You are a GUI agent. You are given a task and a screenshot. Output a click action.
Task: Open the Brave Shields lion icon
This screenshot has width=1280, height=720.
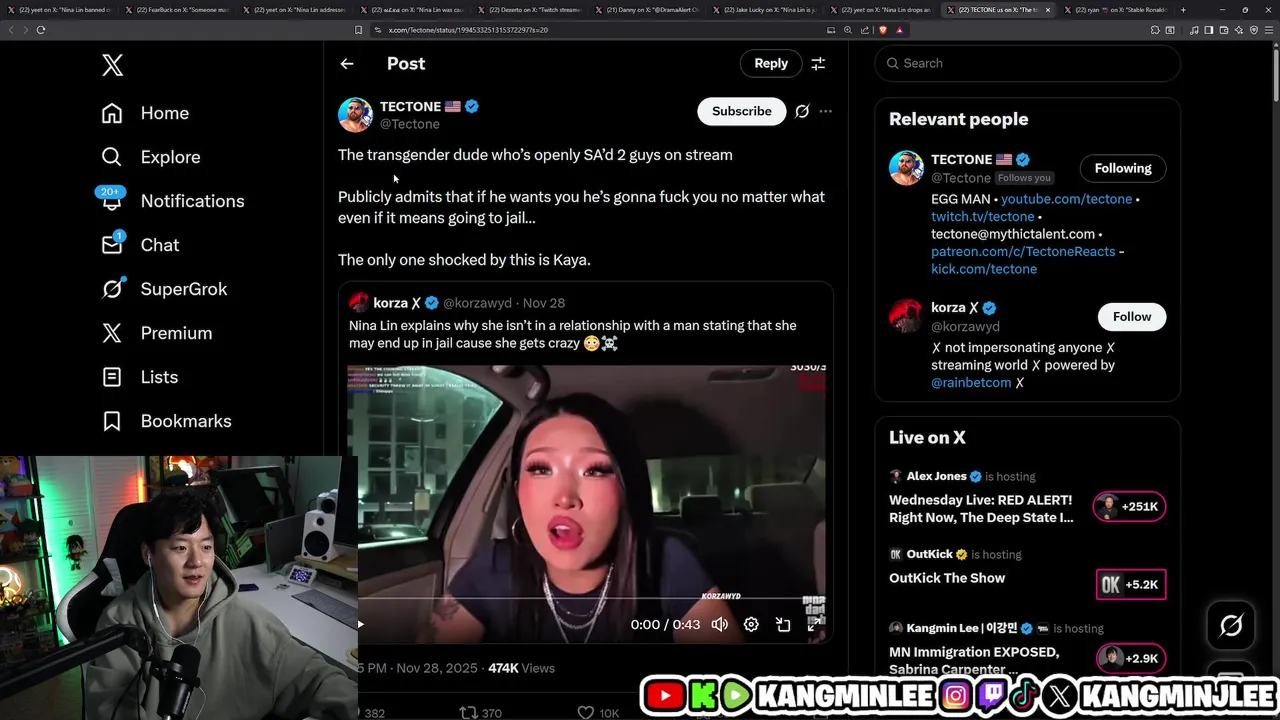[x=883, y=30]
